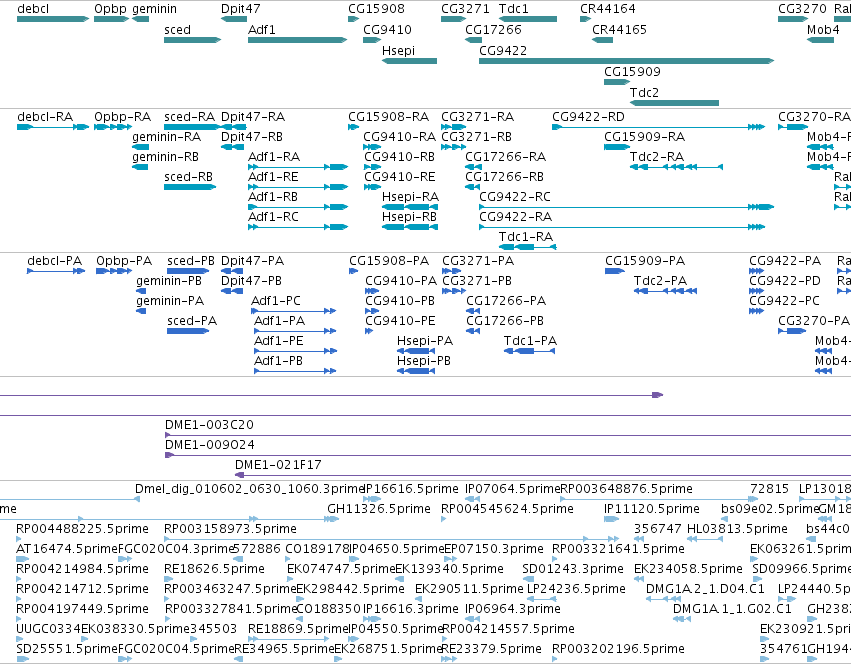Click the RP003202196.5prime EST label
This screenshot has width=851, height=664.
click(618, 649)
